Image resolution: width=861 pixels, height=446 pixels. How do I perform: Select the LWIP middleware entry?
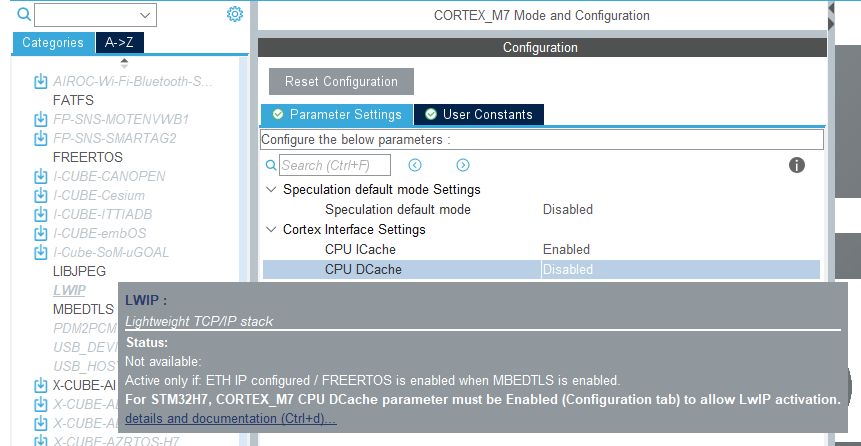(69, 290)
